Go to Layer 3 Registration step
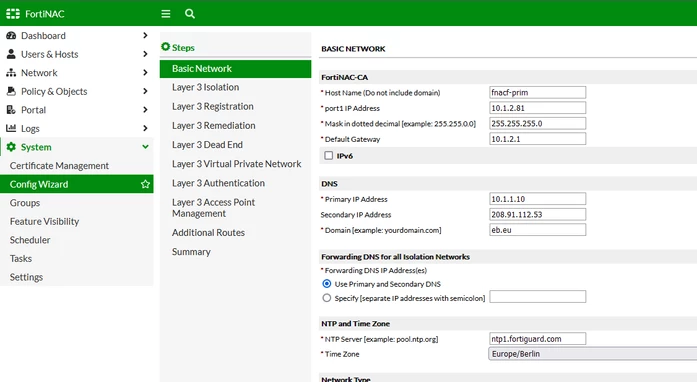This screenshot has width=697, height=382. [212, 106]
